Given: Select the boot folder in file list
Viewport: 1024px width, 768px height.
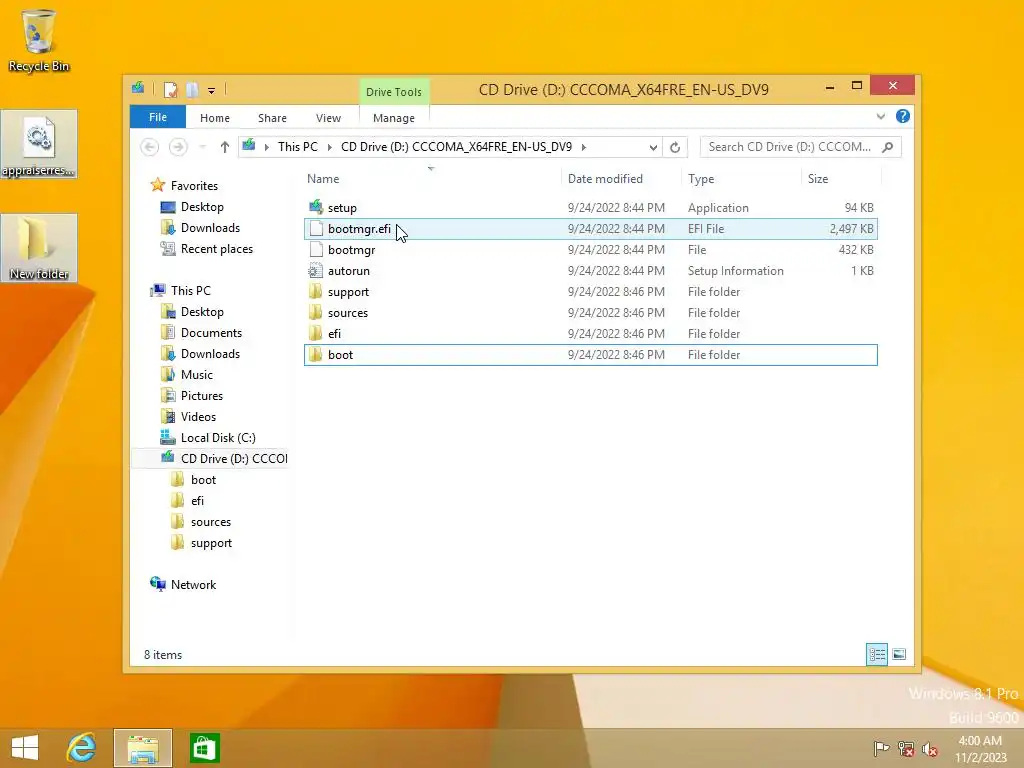Looking at the screenshot, I should click(x=590, y=355).
